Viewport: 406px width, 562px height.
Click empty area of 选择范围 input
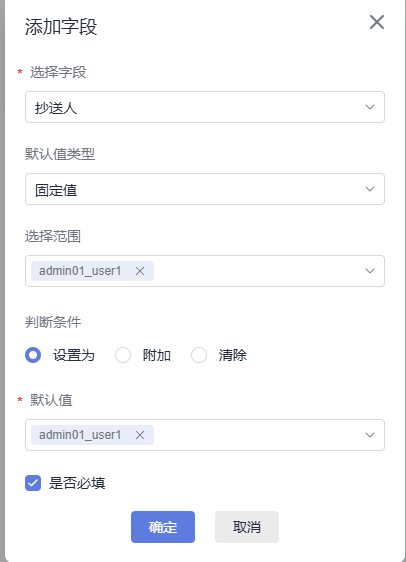258,271
